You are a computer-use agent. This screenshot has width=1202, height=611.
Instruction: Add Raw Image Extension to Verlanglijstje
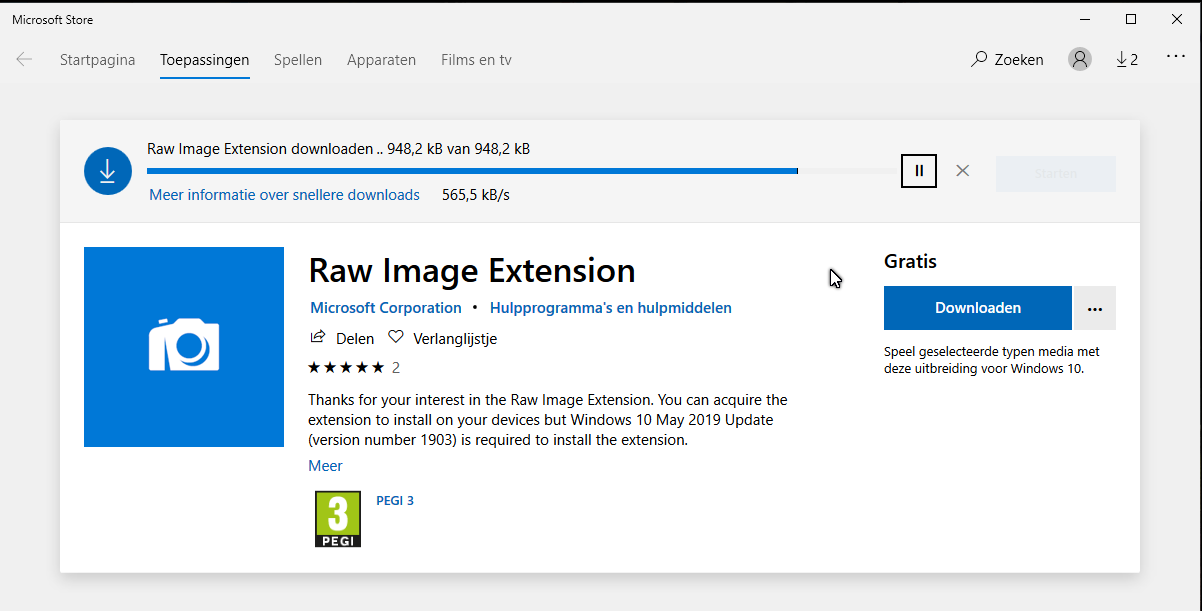[x=442, y=338]
